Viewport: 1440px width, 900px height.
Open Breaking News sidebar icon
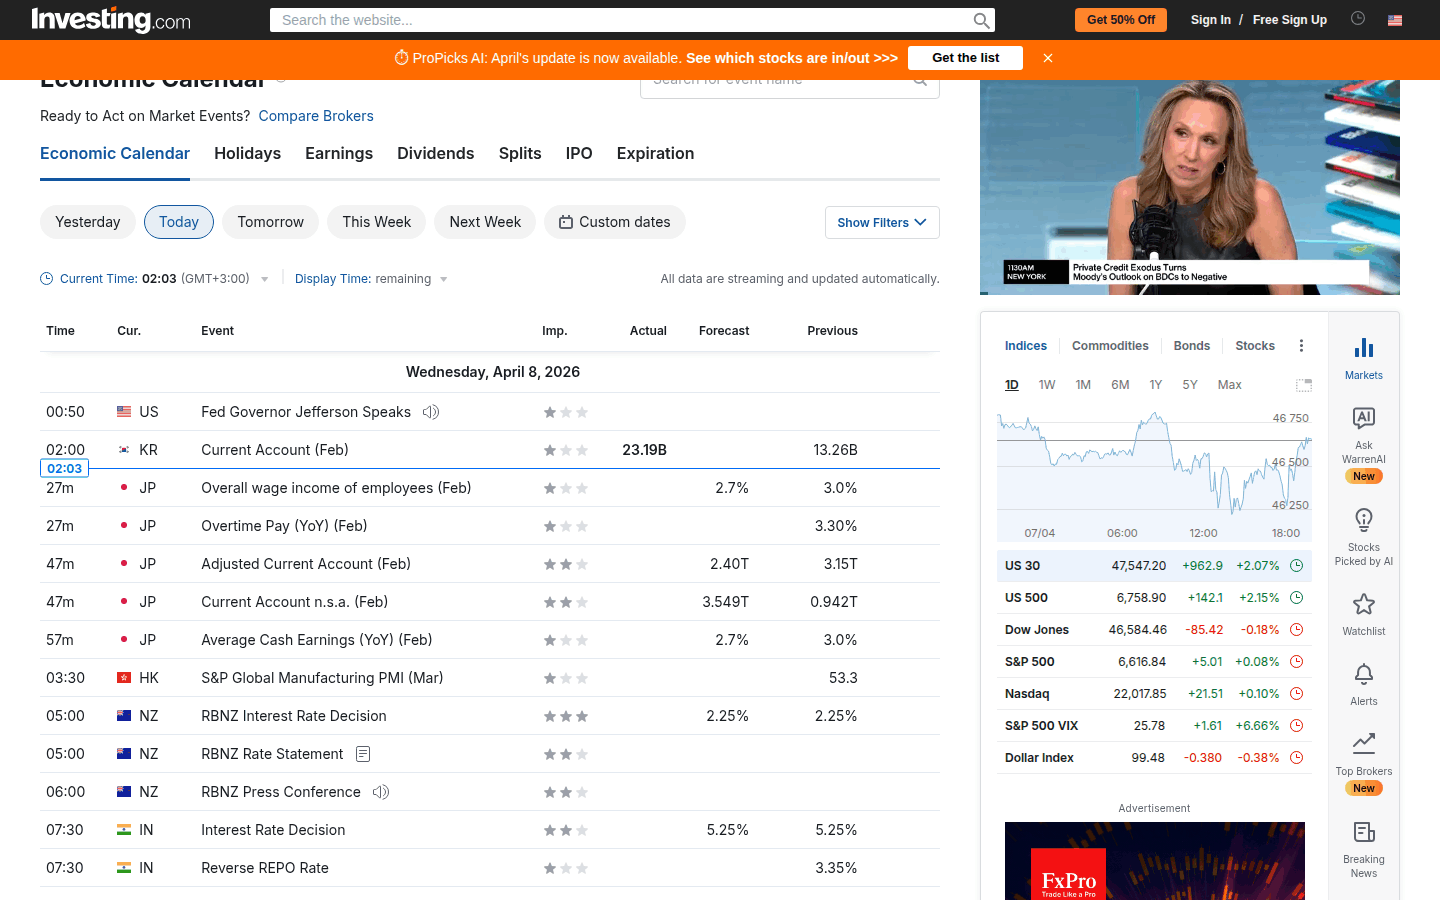[1363, 833]
